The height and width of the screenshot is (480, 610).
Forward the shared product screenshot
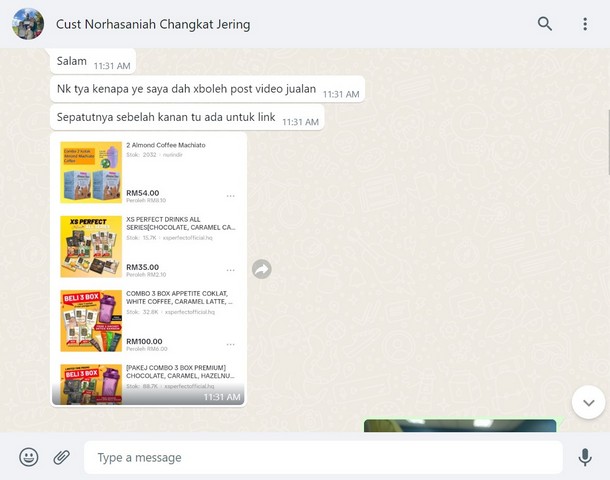click(261, 269)
